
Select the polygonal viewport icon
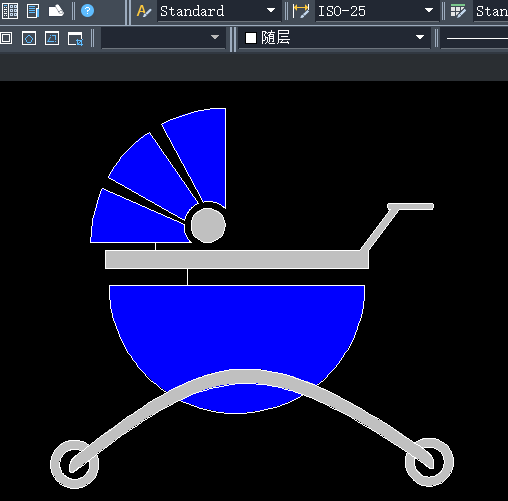tap(29, 38)
